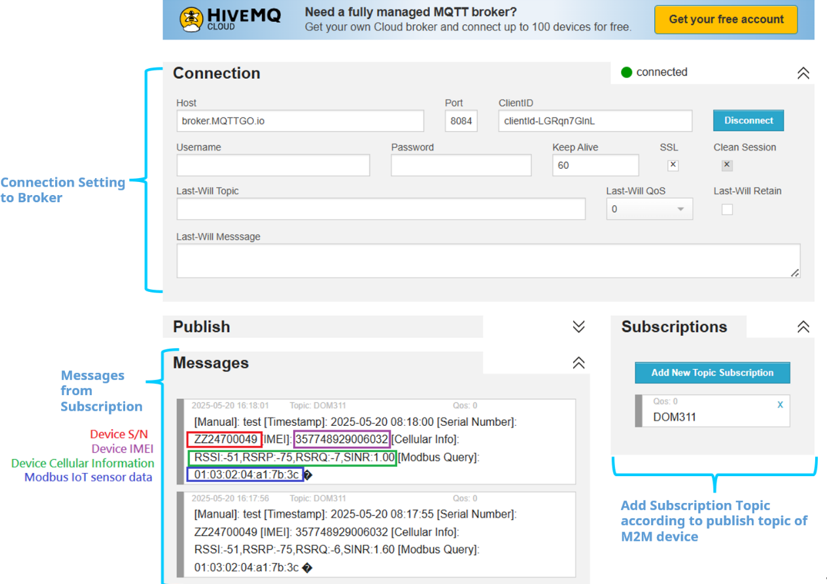Screen dimensions: 827x584
Task: Collapse the Connection panel chevron
Action: 802,73
